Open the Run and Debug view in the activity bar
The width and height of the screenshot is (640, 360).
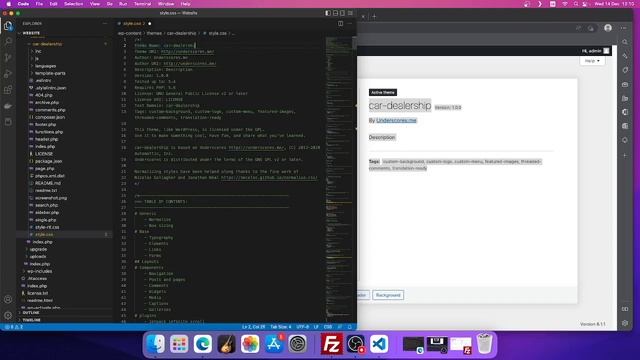[x=8, y=73]
